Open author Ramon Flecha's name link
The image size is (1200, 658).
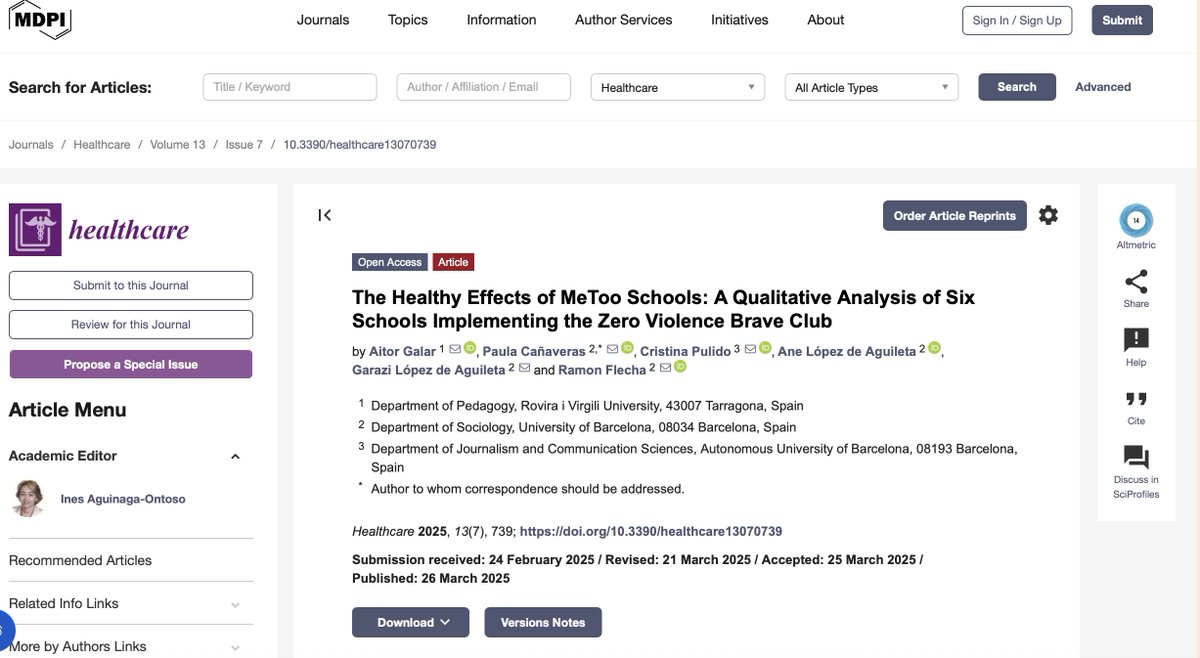[602, 370]
